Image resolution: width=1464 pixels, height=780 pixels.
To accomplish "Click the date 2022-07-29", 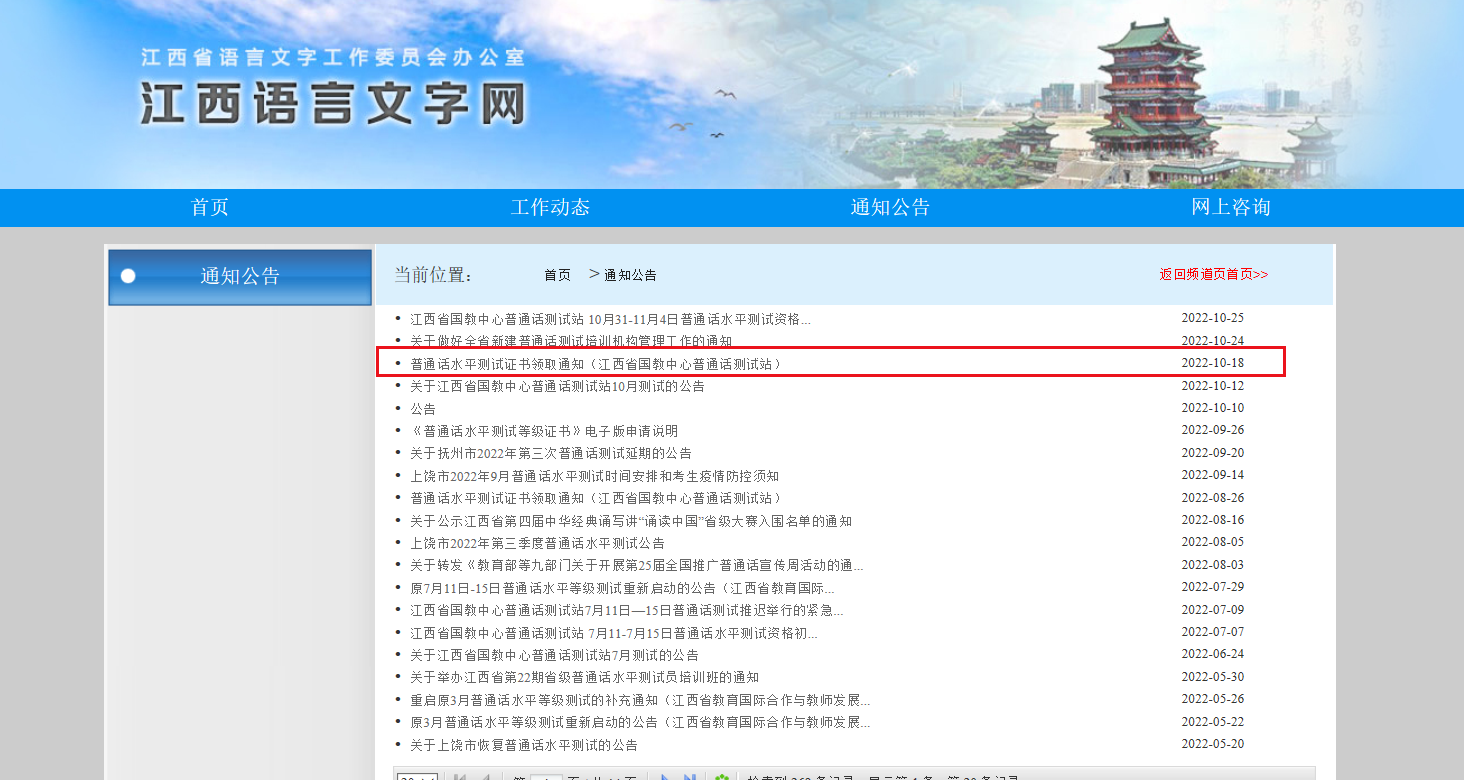I will (1212, 587).
